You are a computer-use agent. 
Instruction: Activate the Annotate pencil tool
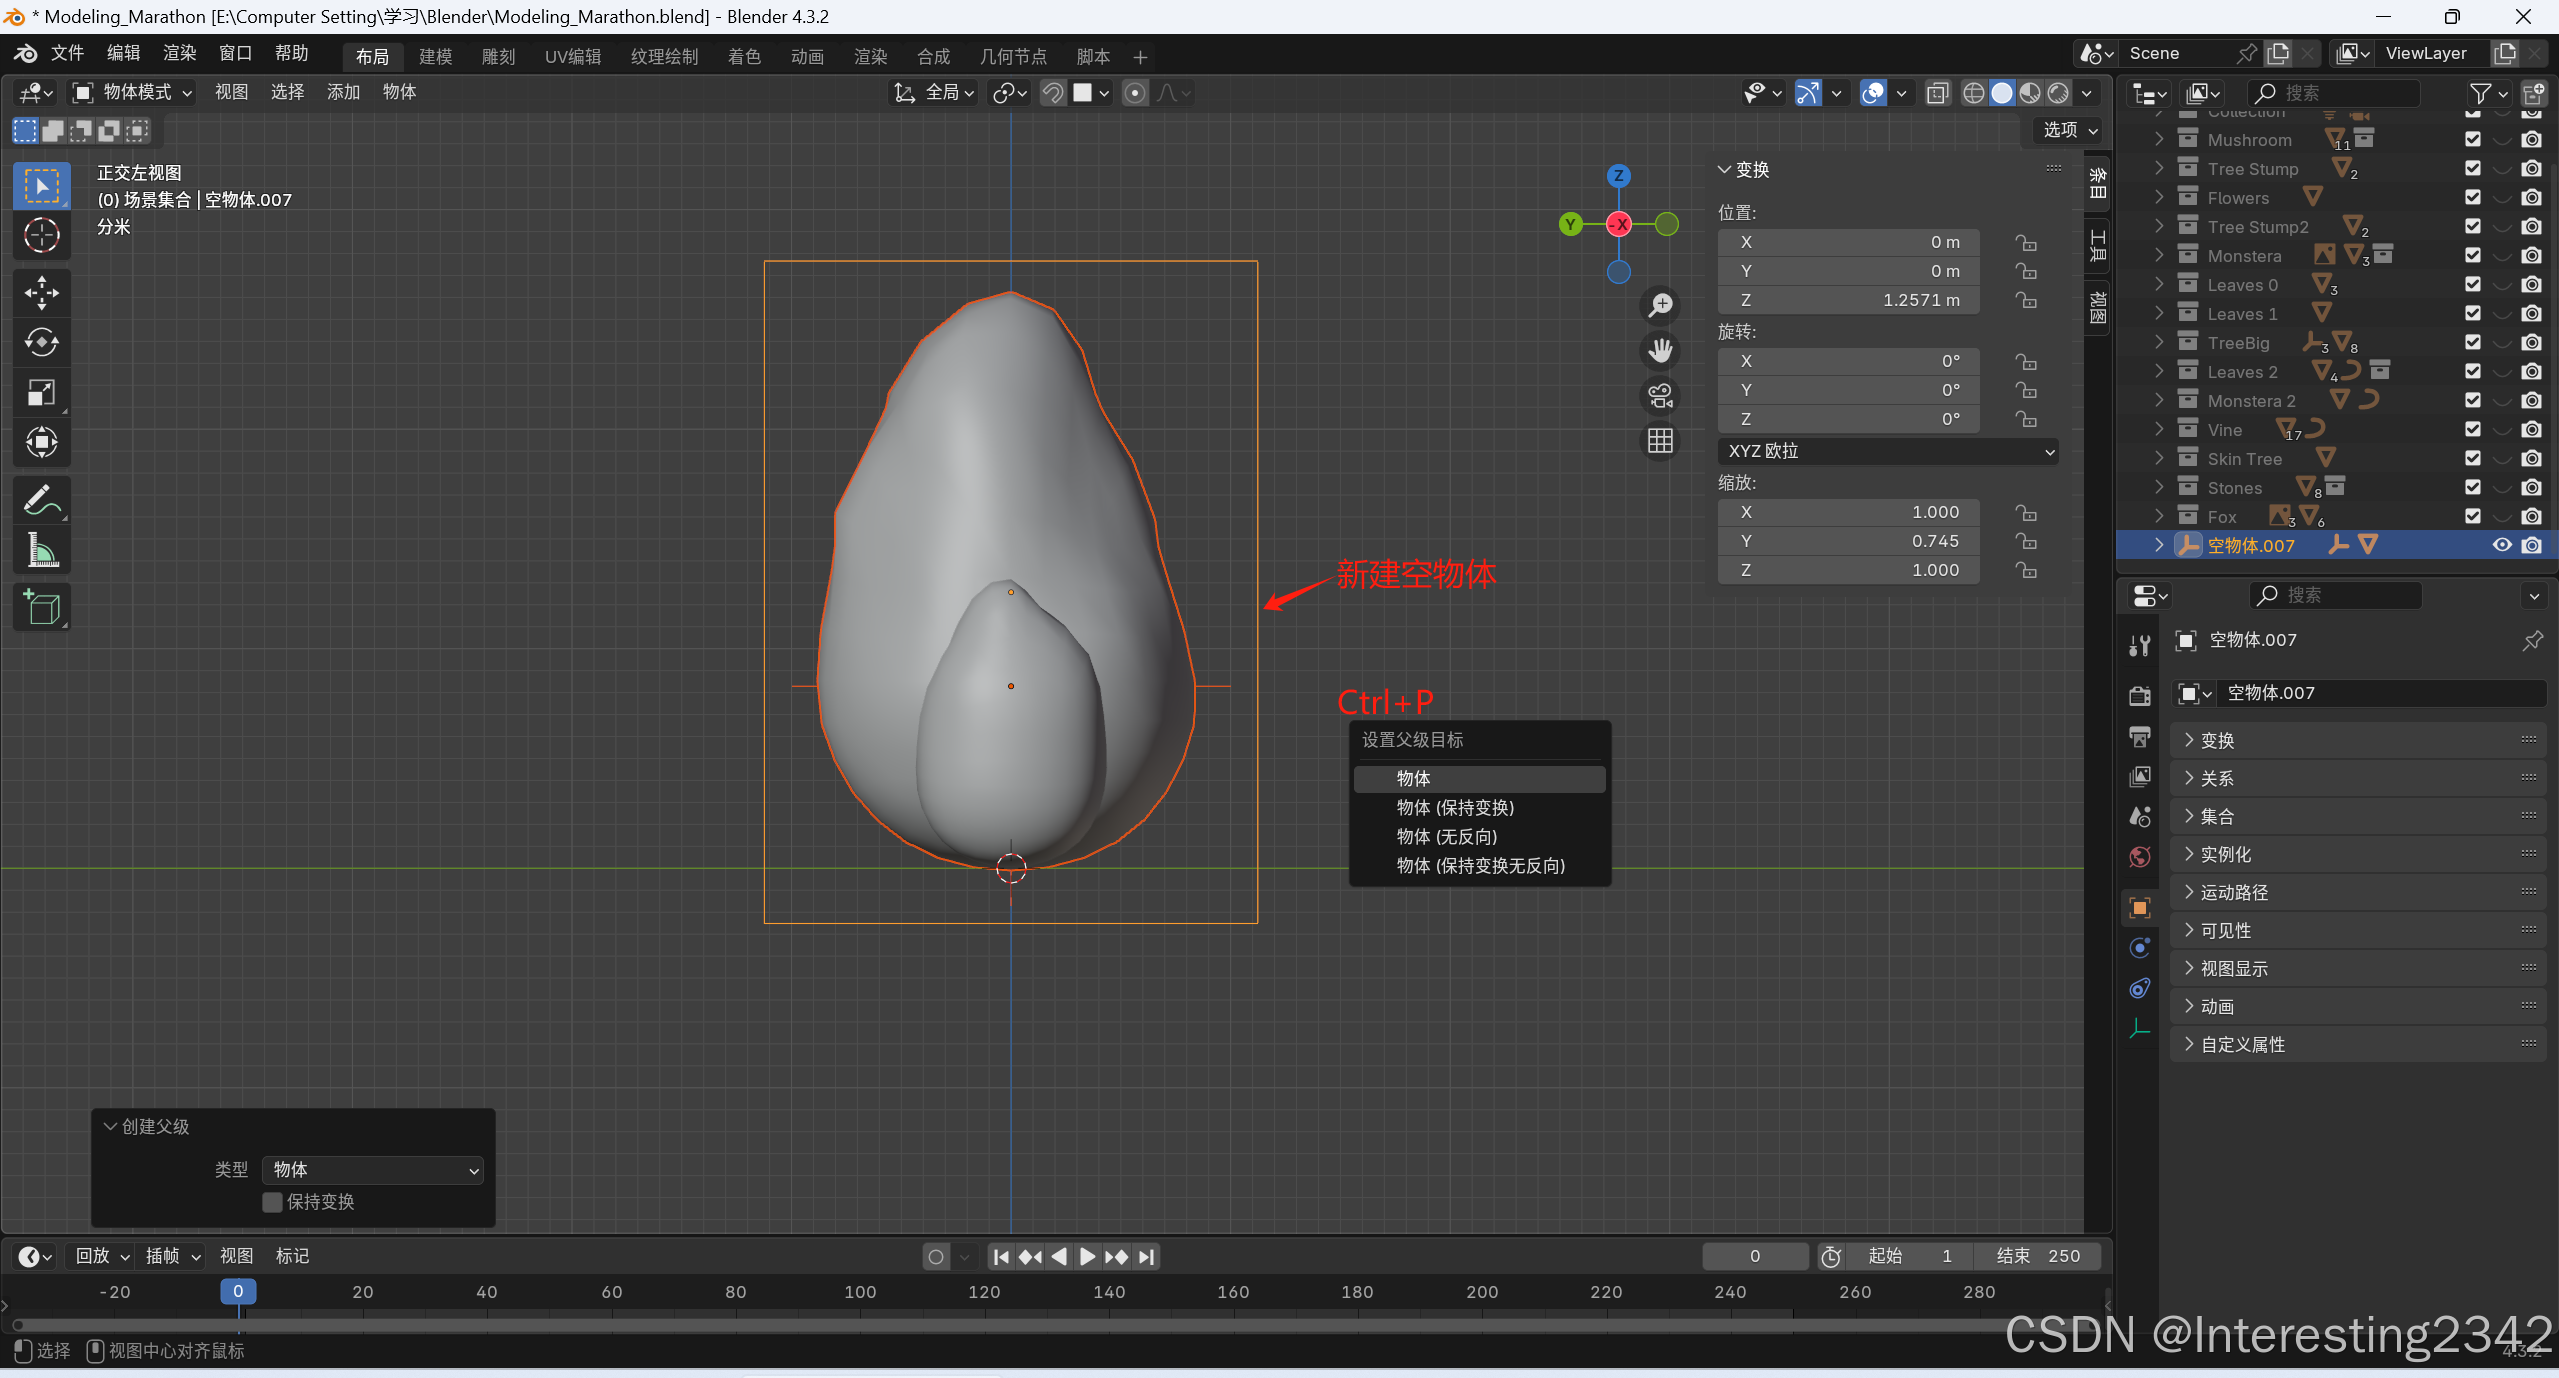click(41, 500)
